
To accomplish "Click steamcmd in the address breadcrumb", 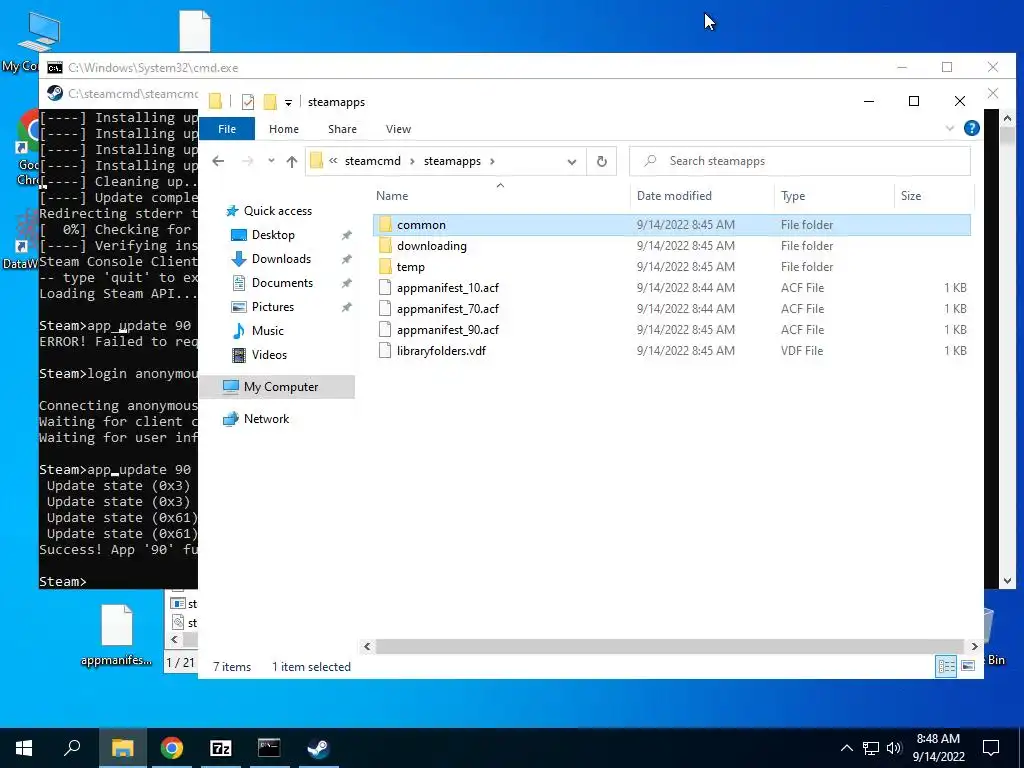I will click(x=372, y=161).
